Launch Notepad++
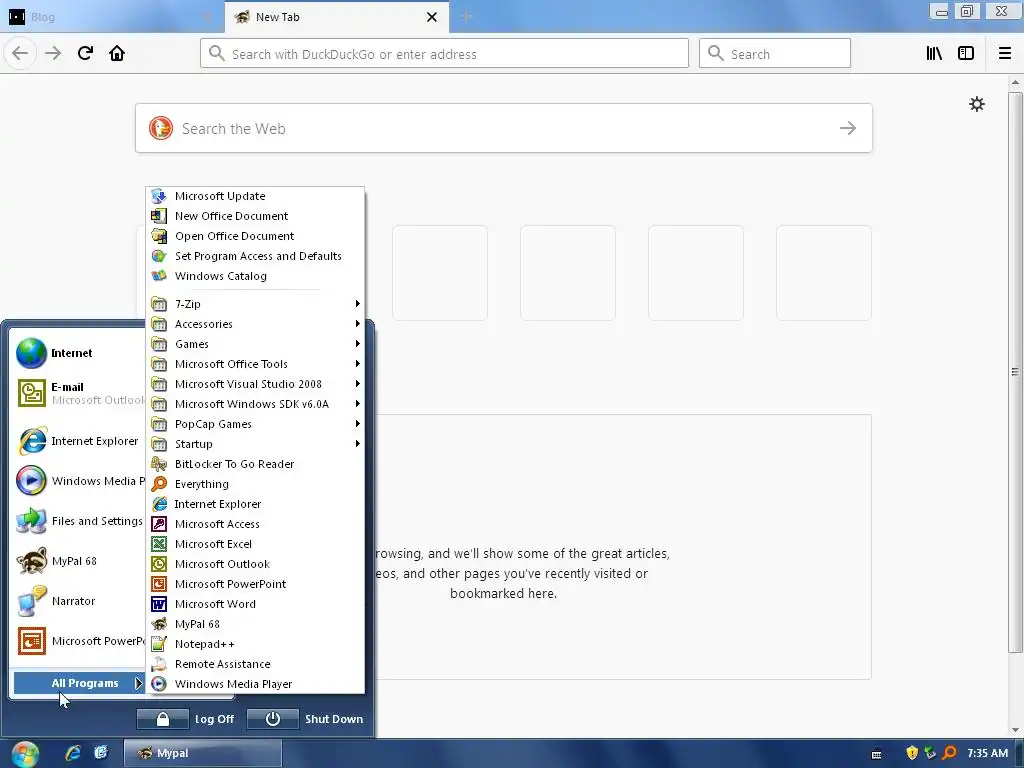 tap(255, 644)
